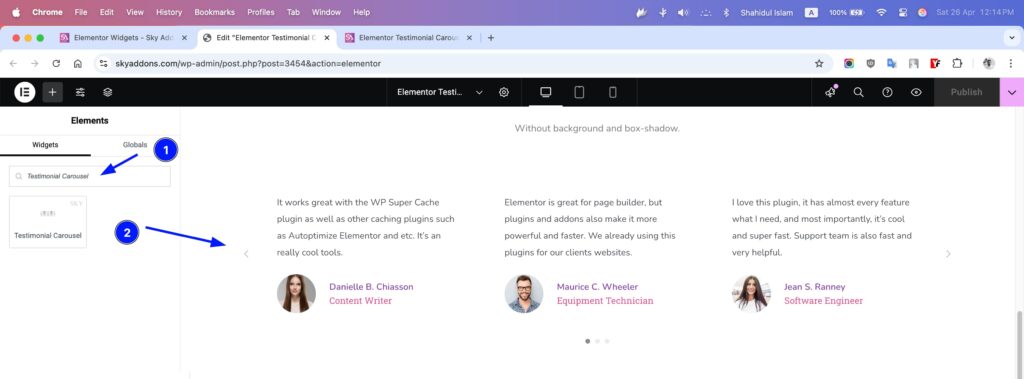
Task: Open the Elementor logo menu
Action: [x=25, y=92]
